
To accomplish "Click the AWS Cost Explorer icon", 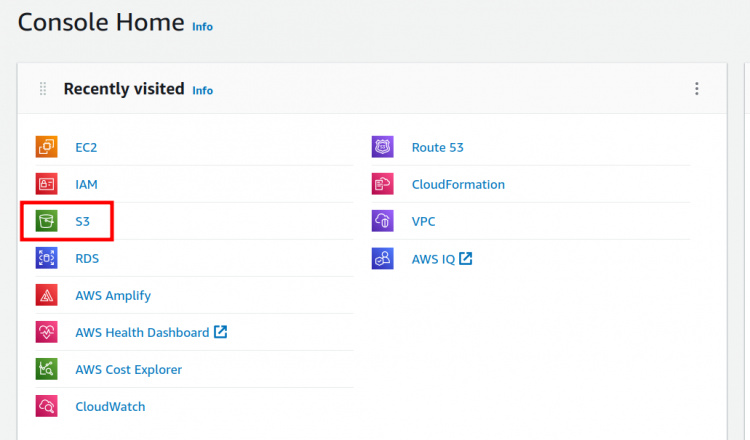I will [x=46, y=369].
